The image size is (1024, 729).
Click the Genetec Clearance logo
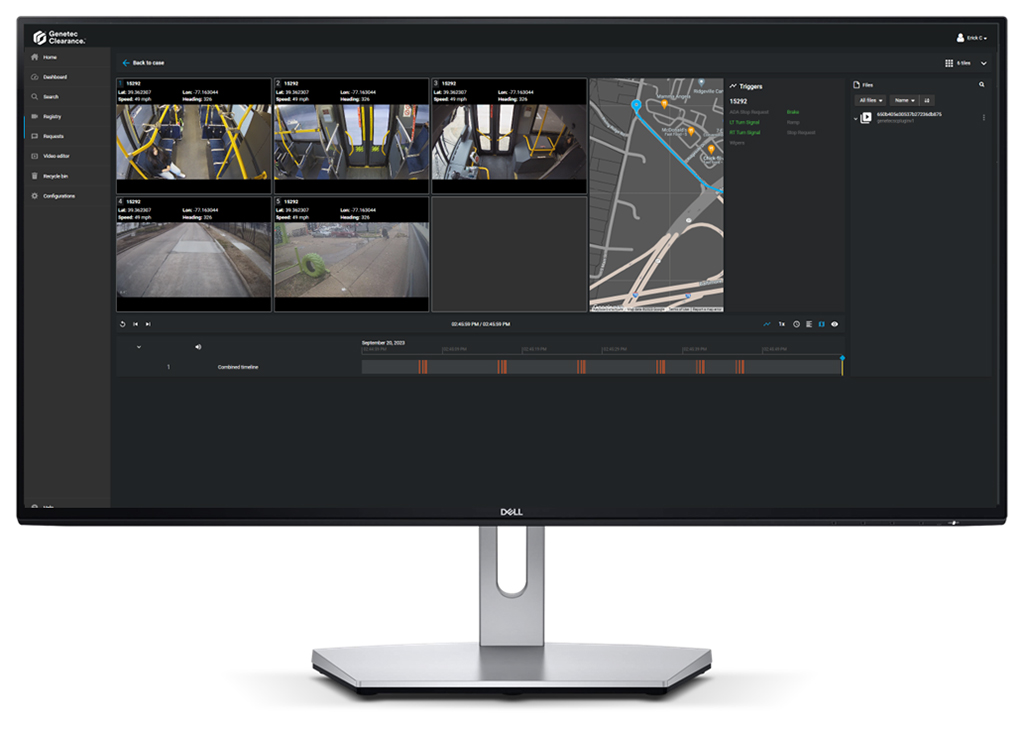[x=59, y=37]
